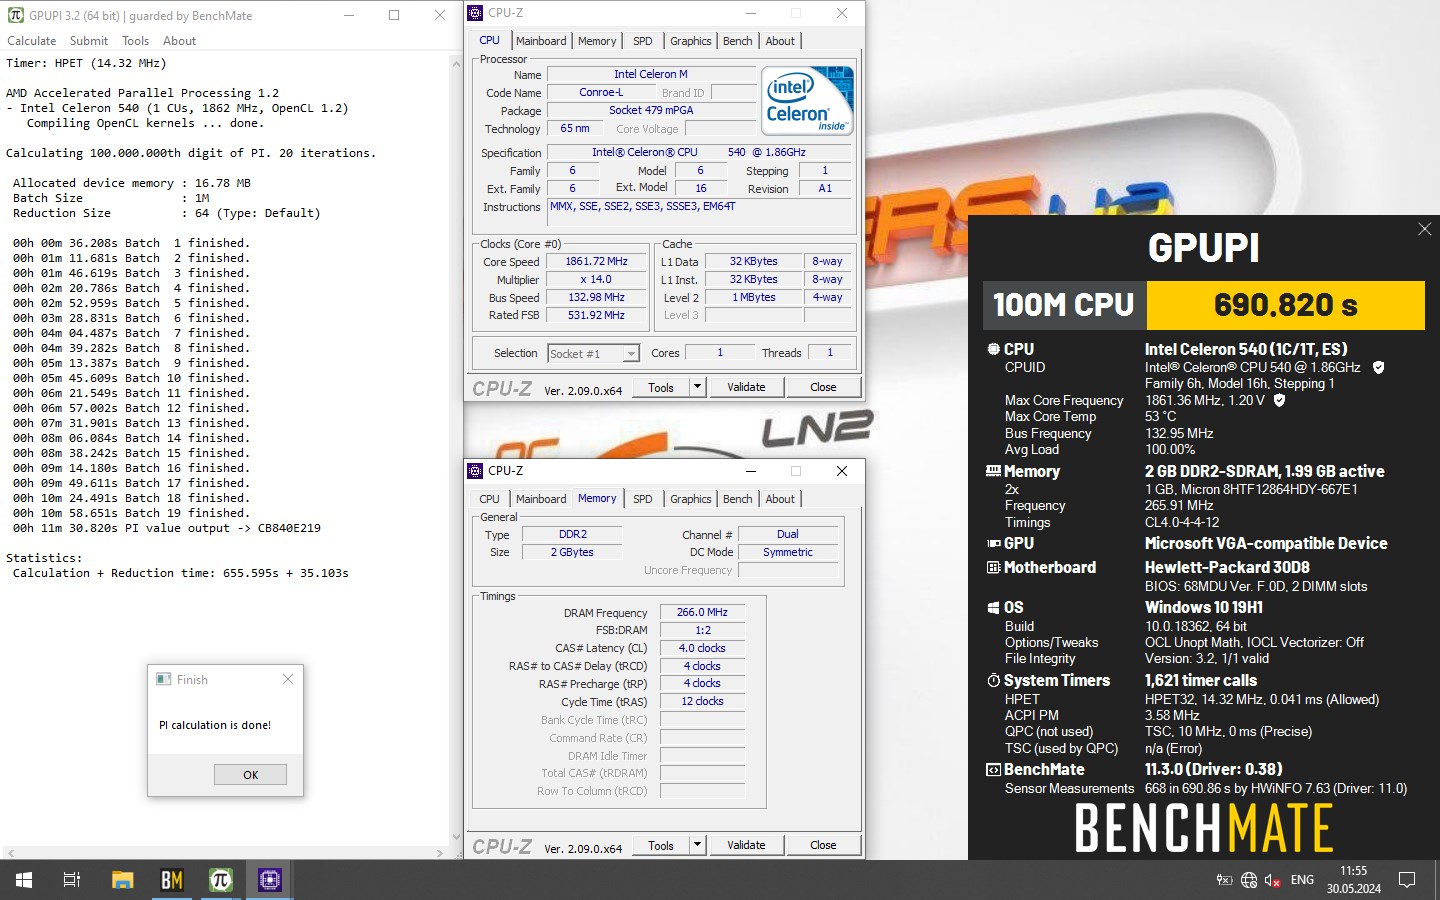Expand Tools dropdown arrow in Memory window

coord(697,845)
